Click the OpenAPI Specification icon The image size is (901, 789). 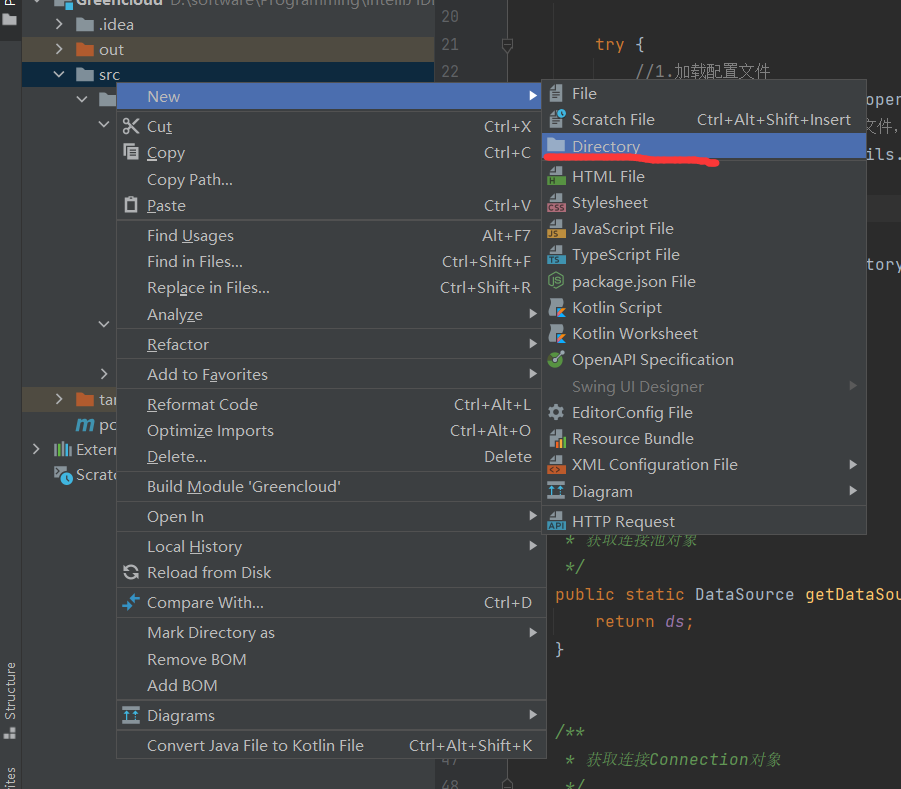[556, 360]
